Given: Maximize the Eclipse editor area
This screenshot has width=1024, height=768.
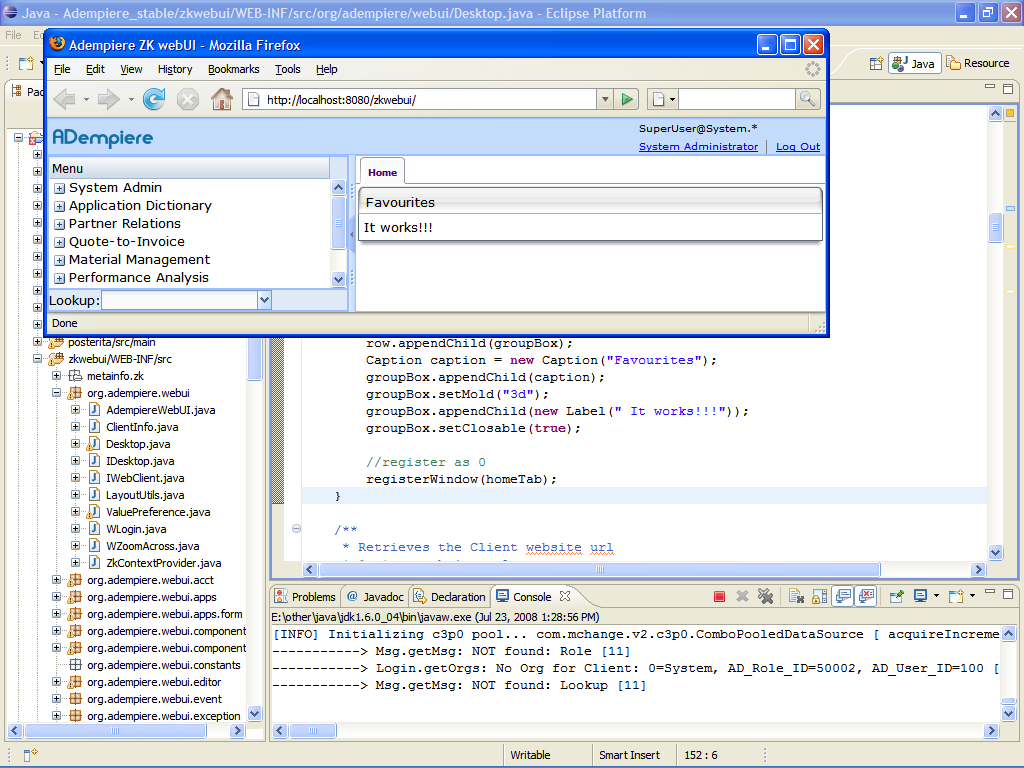Looking at the screenshot, I should tap(1008, 88).
